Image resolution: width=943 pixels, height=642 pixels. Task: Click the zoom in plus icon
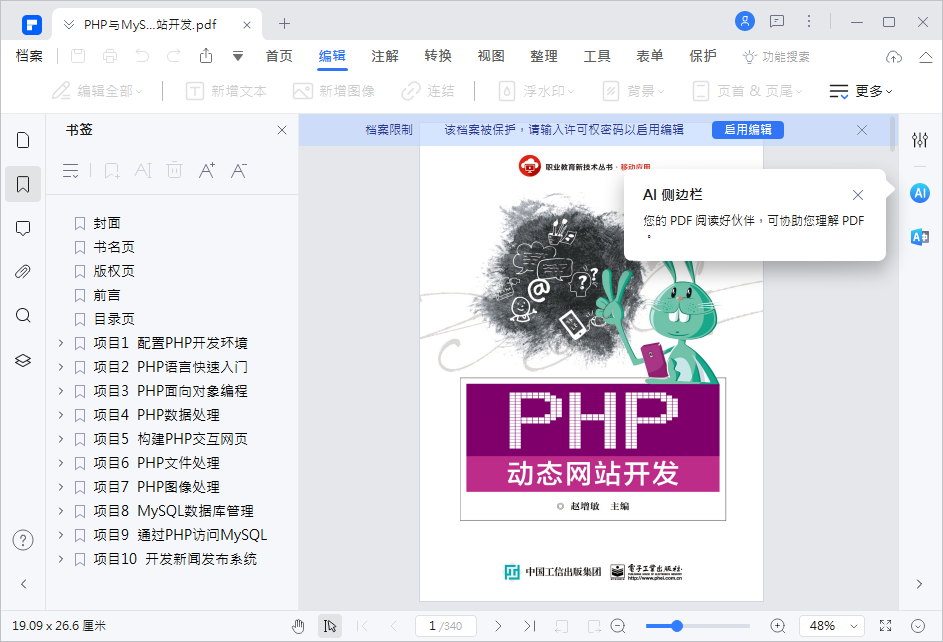pyautogui.click(x=778, y=626)
